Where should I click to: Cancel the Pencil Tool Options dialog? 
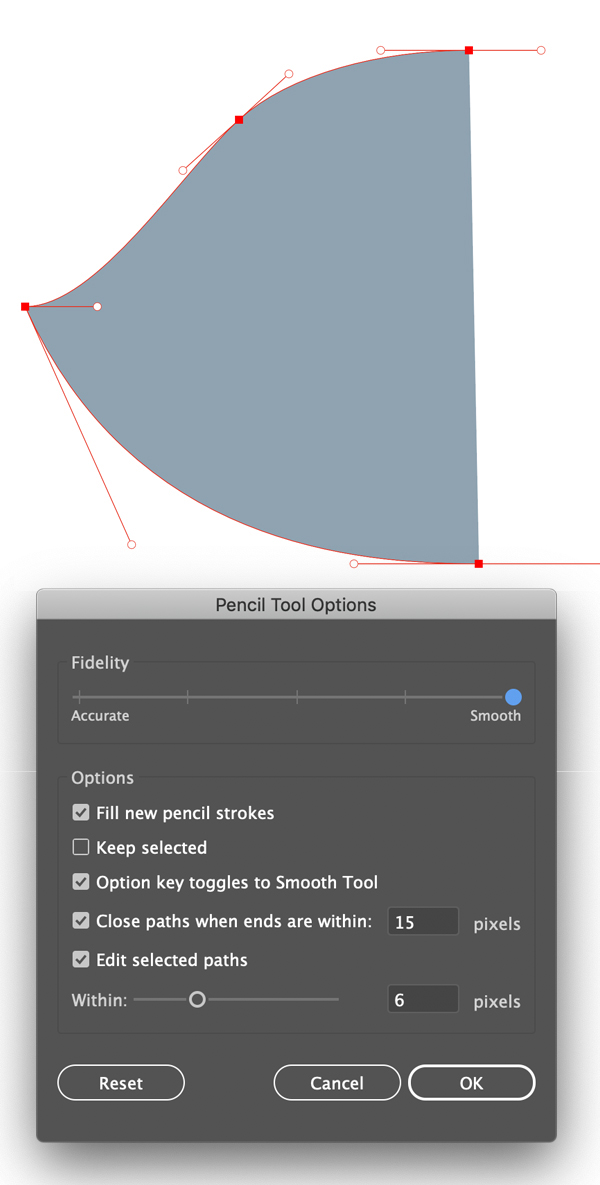(x=337, y=1083)
